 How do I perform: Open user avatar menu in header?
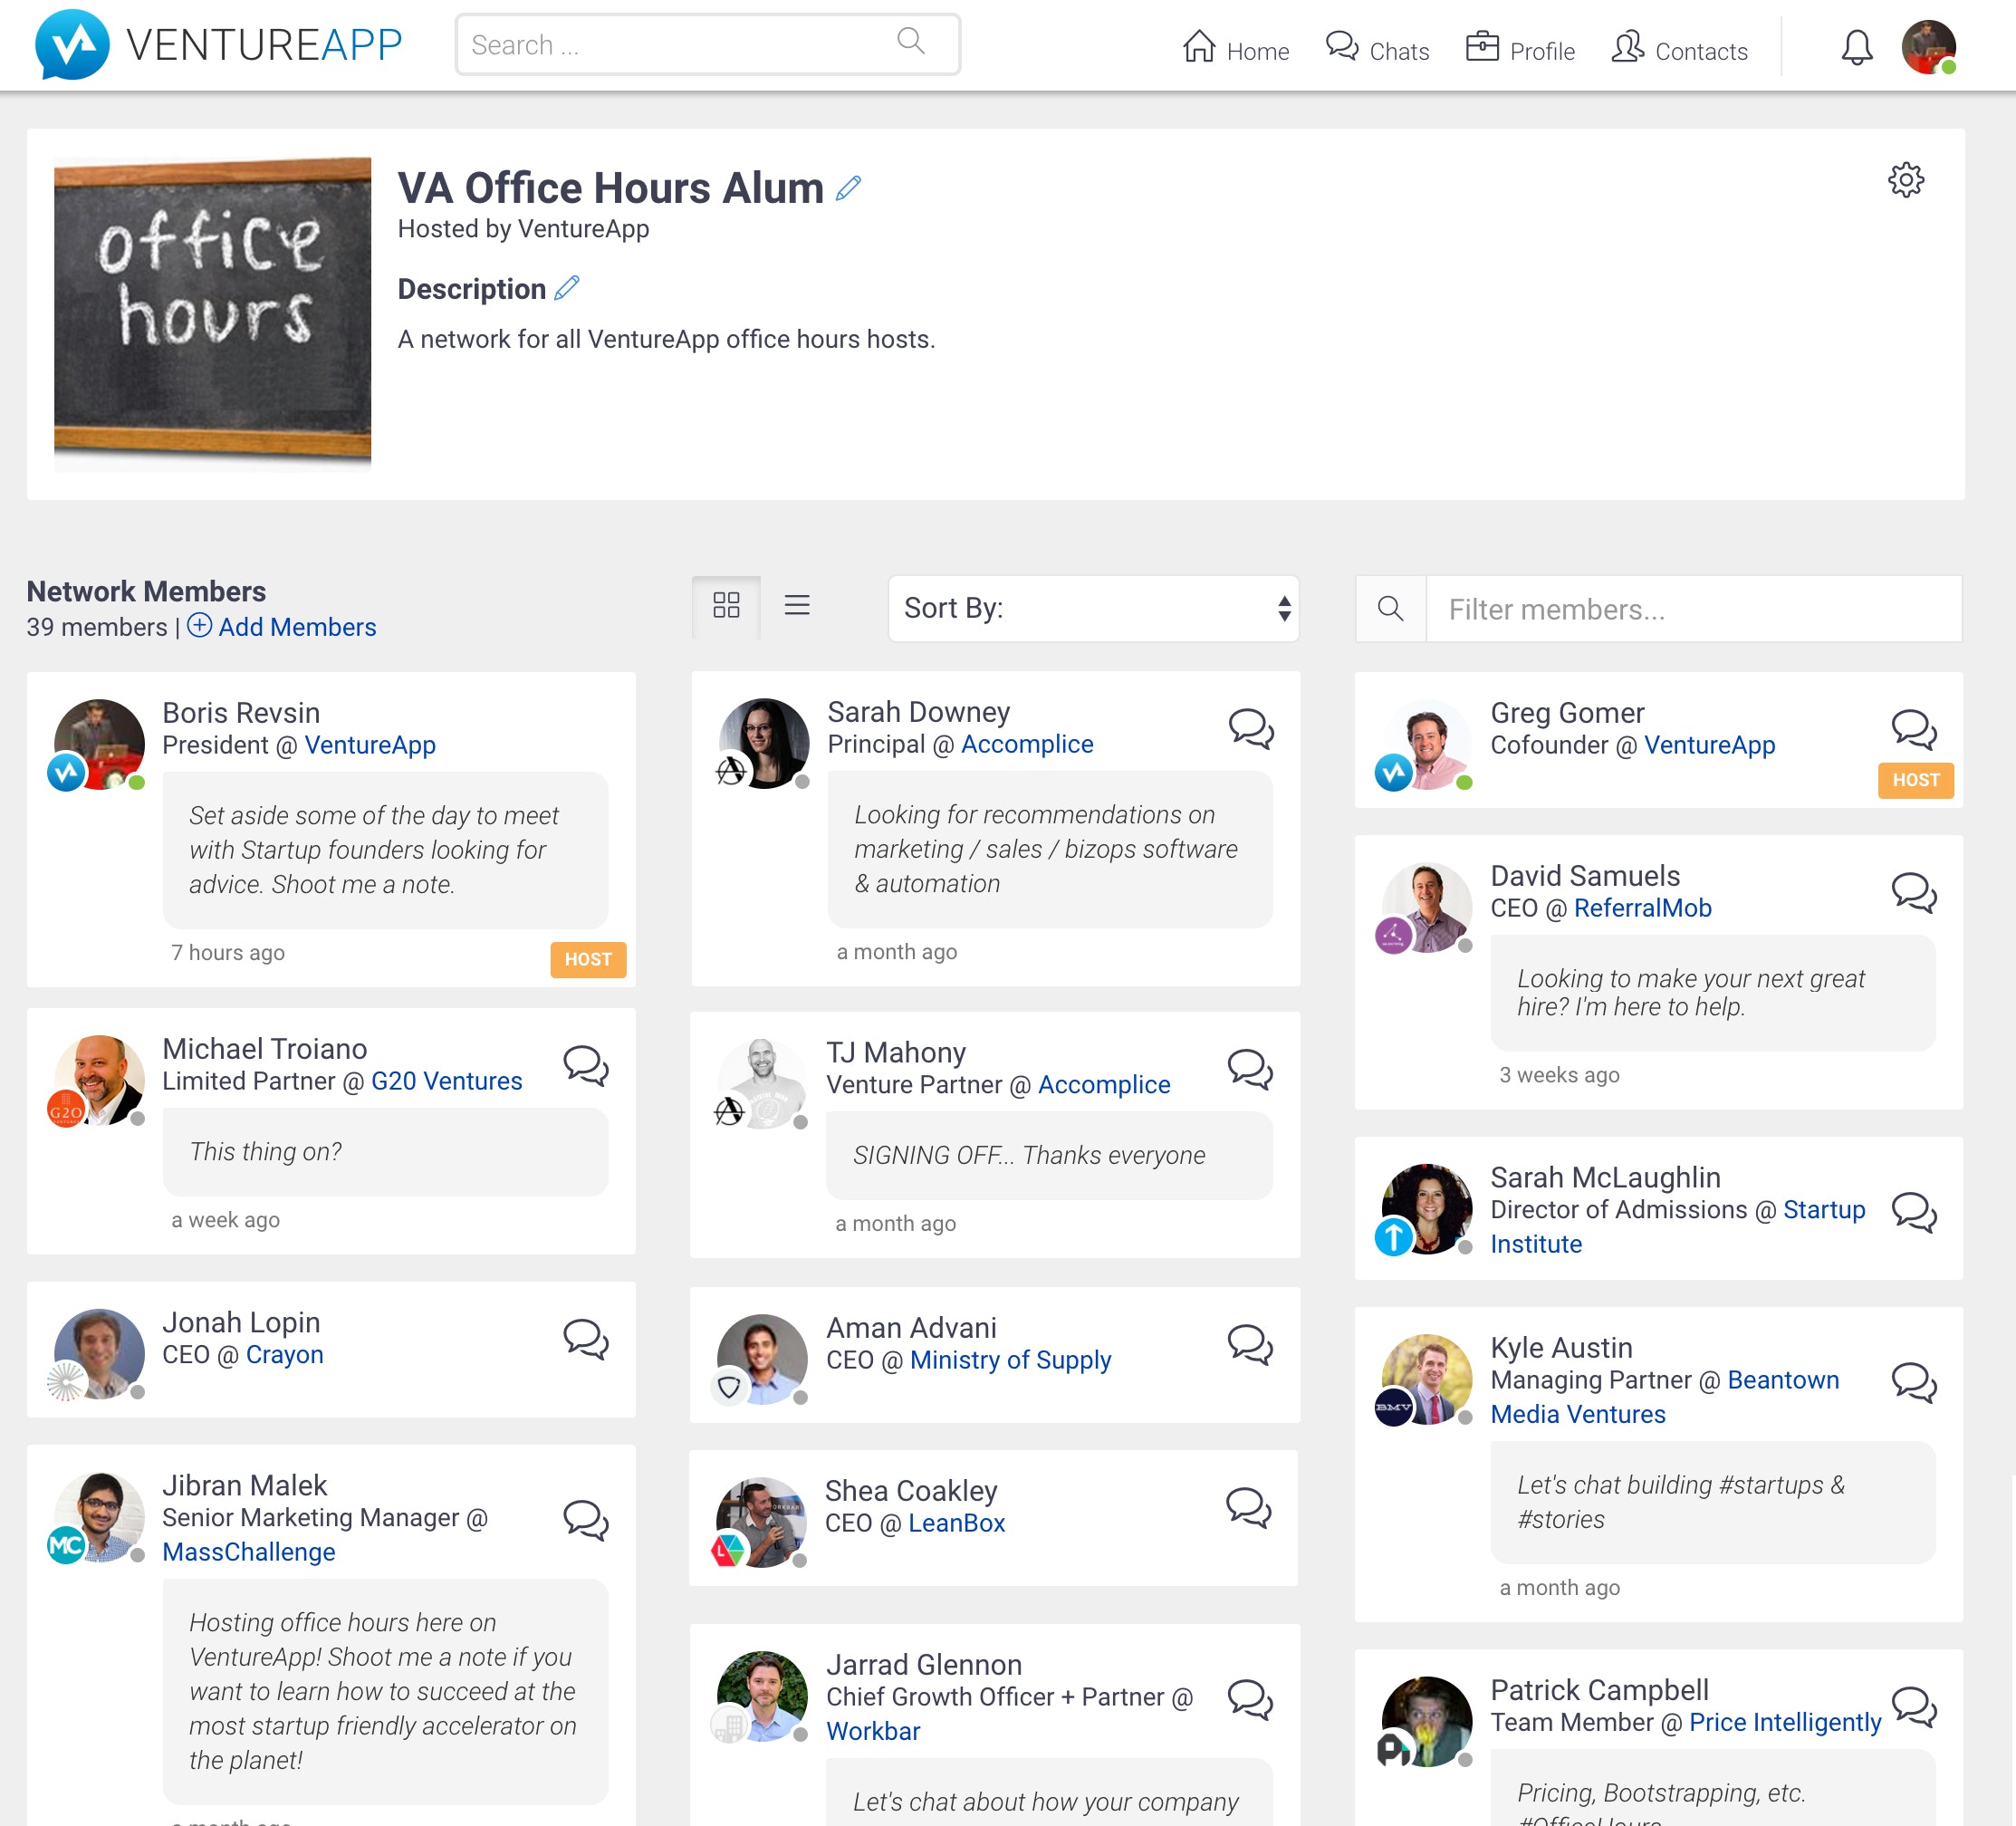[1928, 47]
